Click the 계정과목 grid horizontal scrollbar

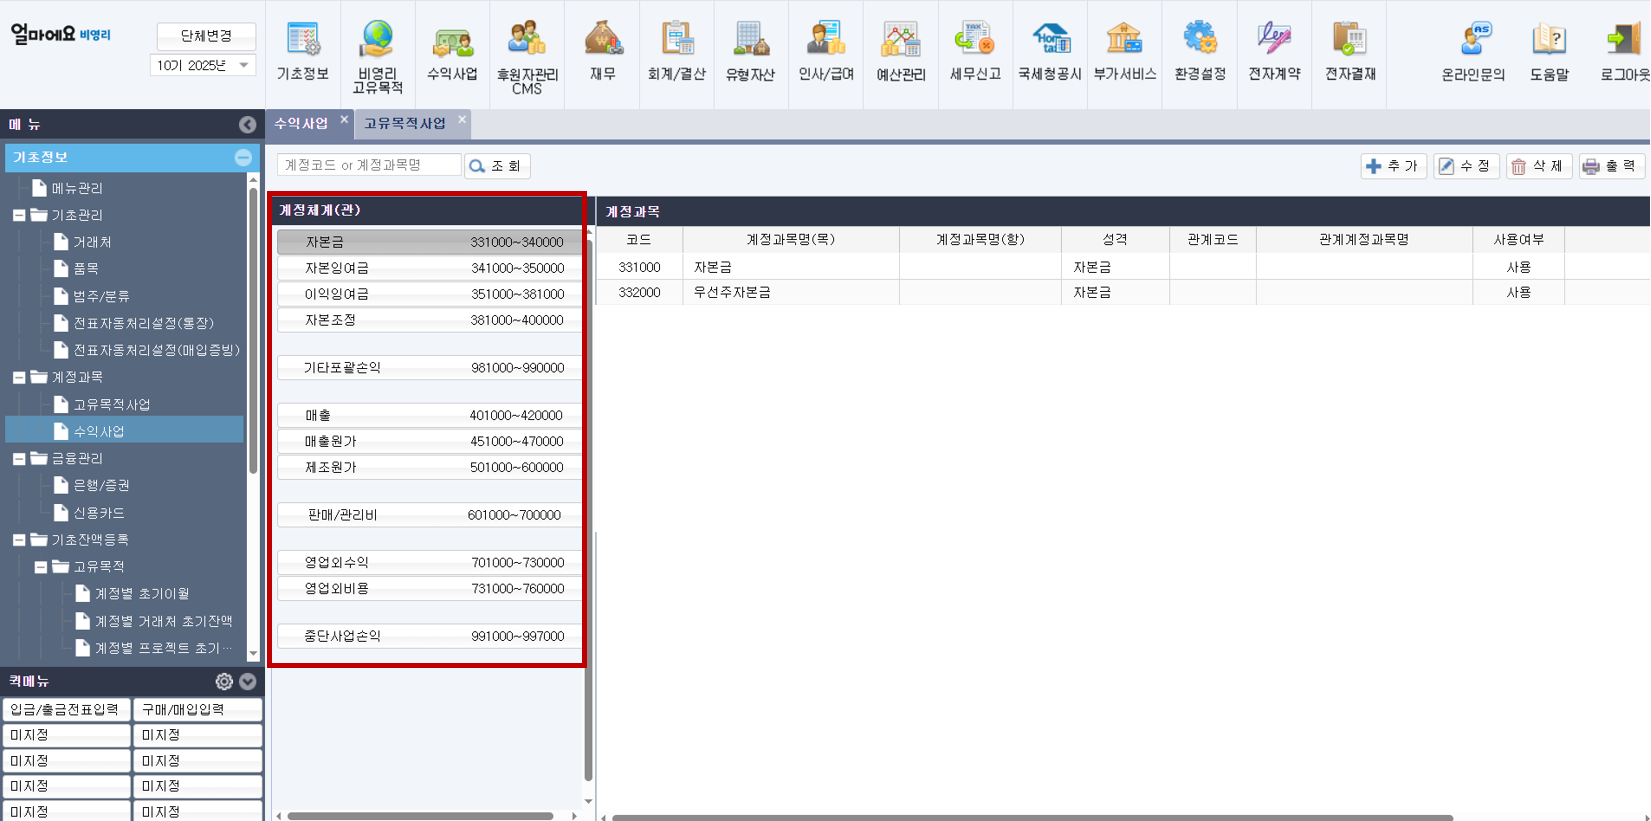coord(1032,817)
